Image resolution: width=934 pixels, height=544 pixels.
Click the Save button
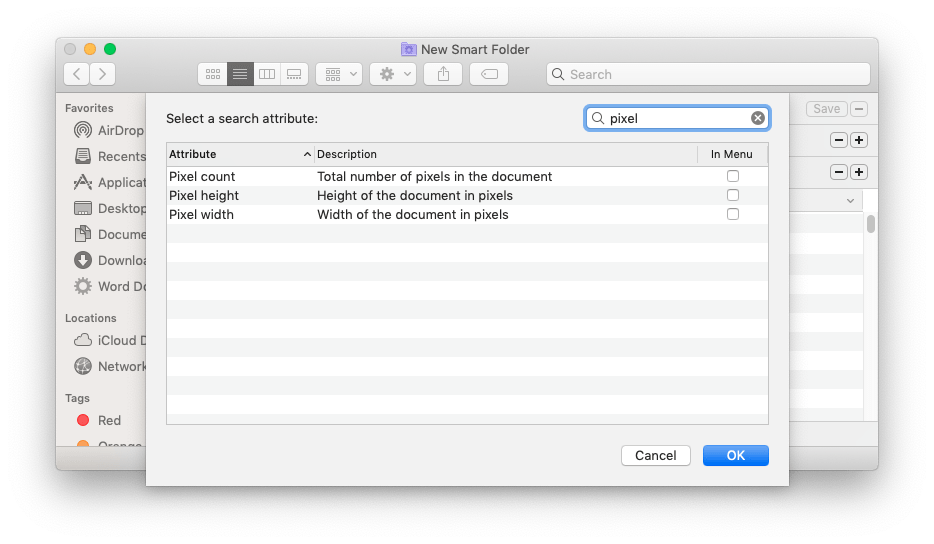coord(826,109)
